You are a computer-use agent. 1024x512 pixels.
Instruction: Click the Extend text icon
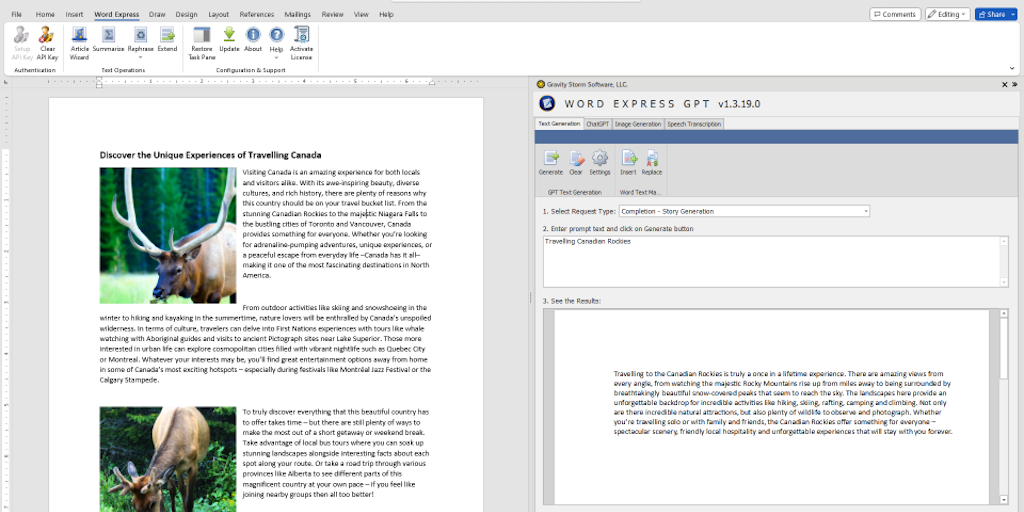tap(167, 37)
